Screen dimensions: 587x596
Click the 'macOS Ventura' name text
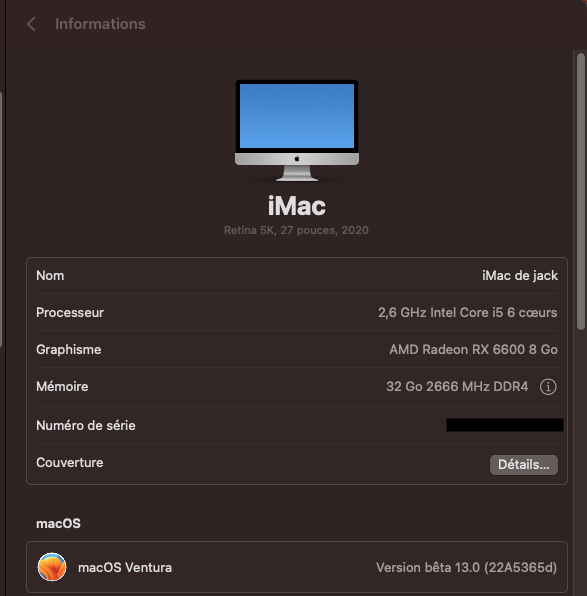point(125,567)
